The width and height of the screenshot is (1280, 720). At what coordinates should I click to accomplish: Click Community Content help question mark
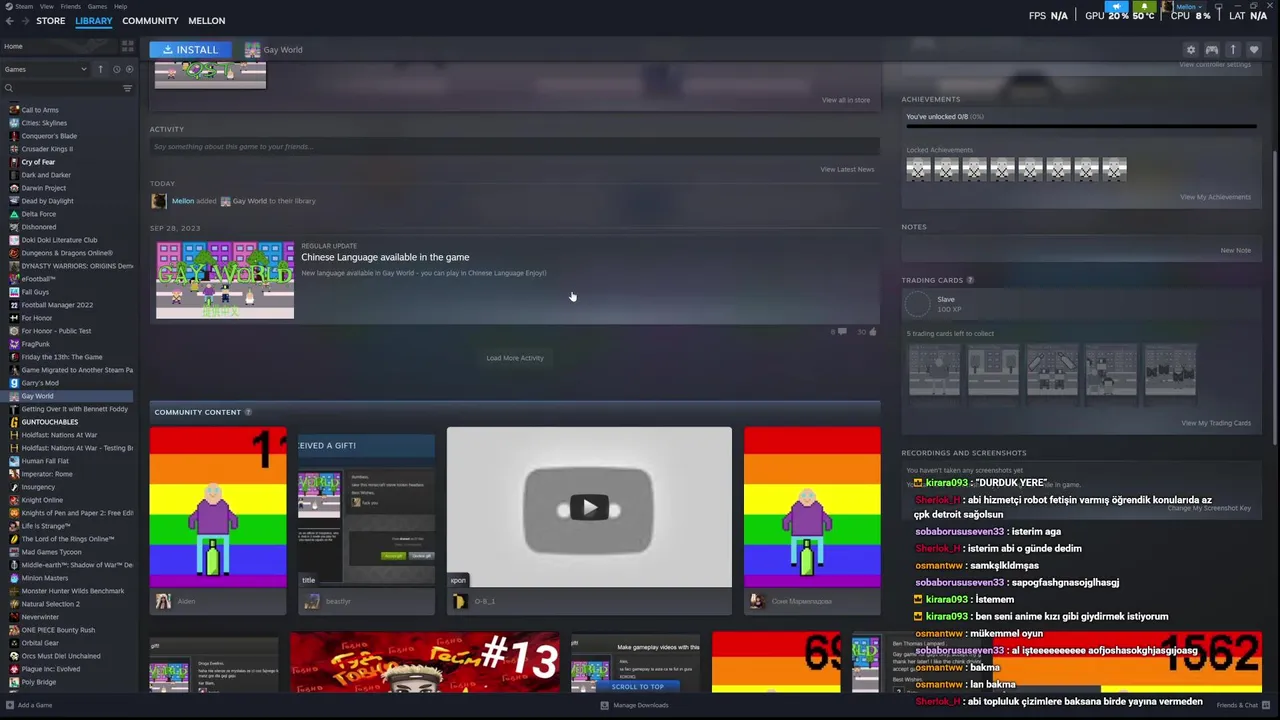248,412
